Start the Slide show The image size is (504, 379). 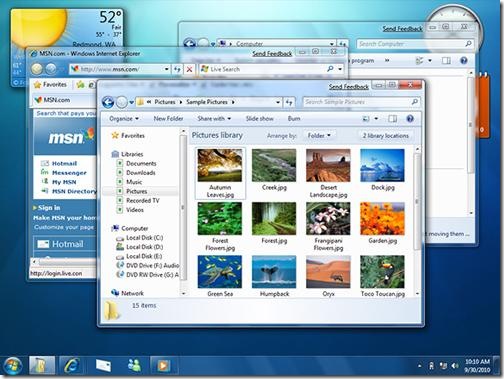pos(259,119)
